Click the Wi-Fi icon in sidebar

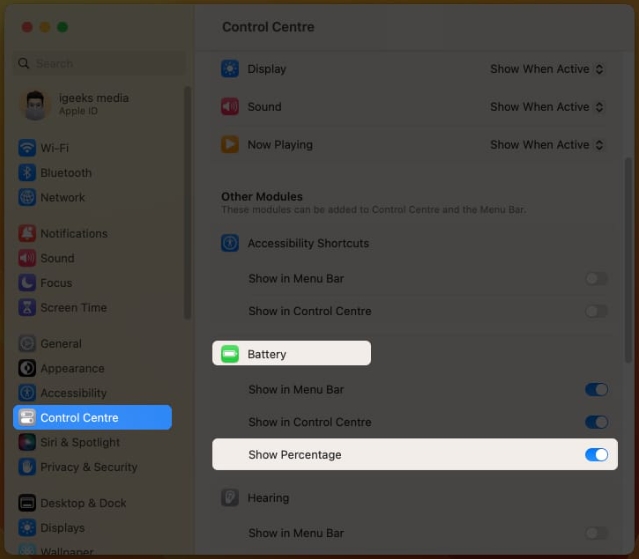(27, 148)
